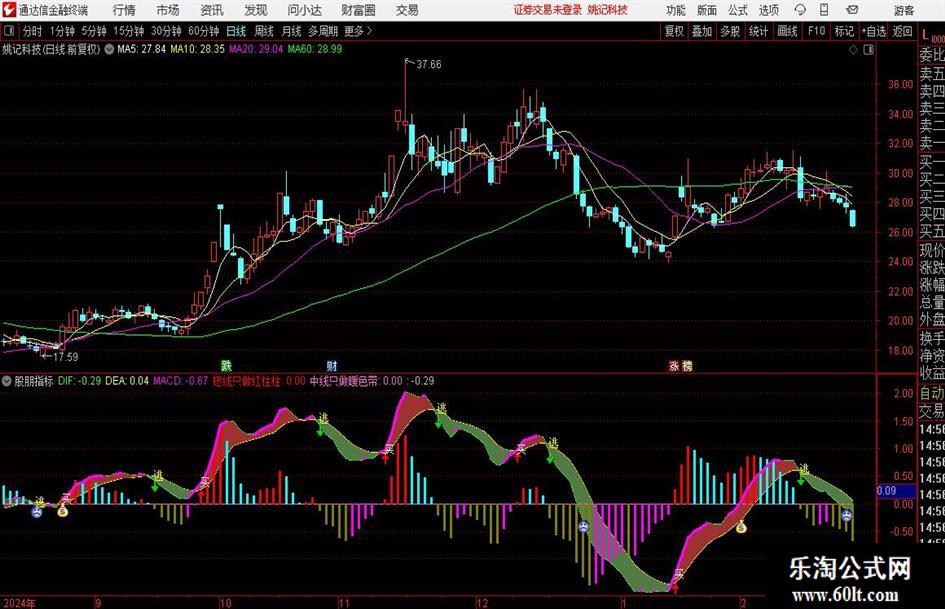Open the F10 company info button

click(817, 31)
